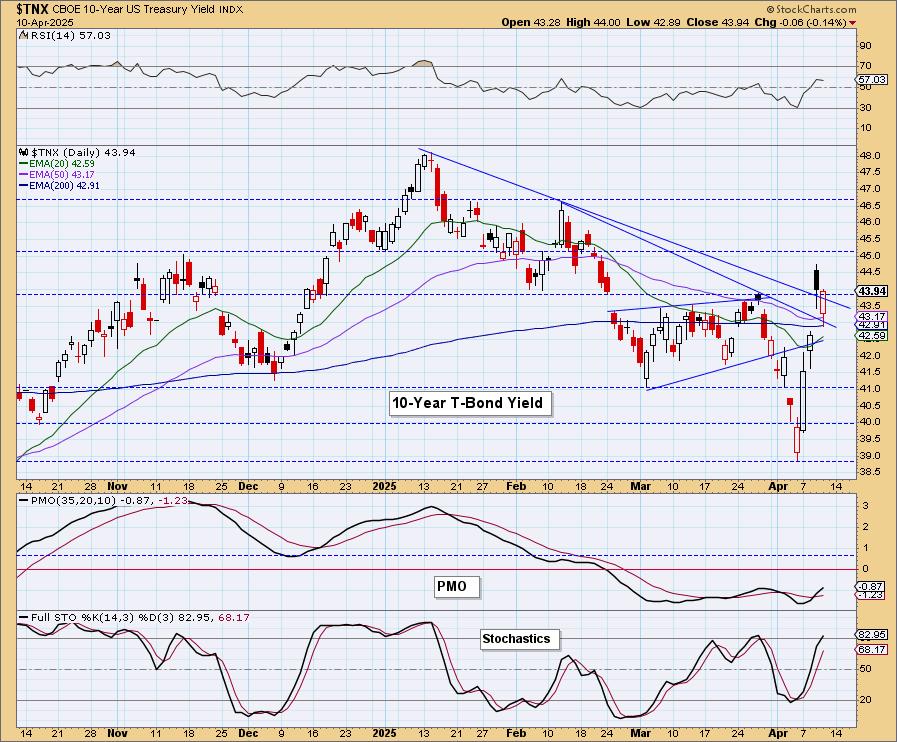The width and height of the screenshot is (897, 742).
Task: Click the Open 43.28 value
Action: coord(531,22)
